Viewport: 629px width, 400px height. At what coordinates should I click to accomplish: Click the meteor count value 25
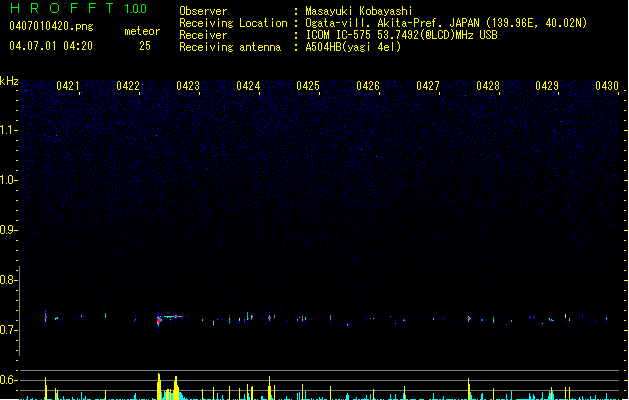145,46
